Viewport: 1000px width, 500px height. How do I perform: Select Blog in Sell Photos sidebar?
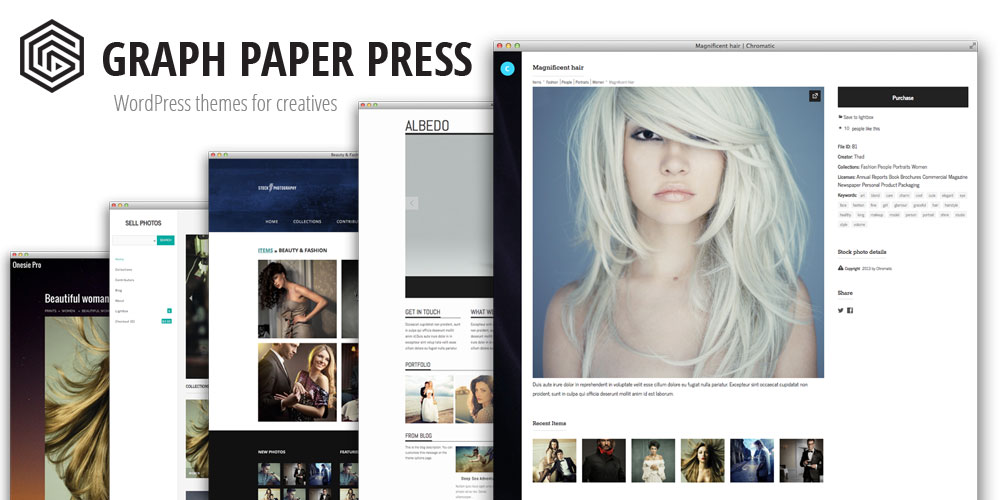[118, 290]
